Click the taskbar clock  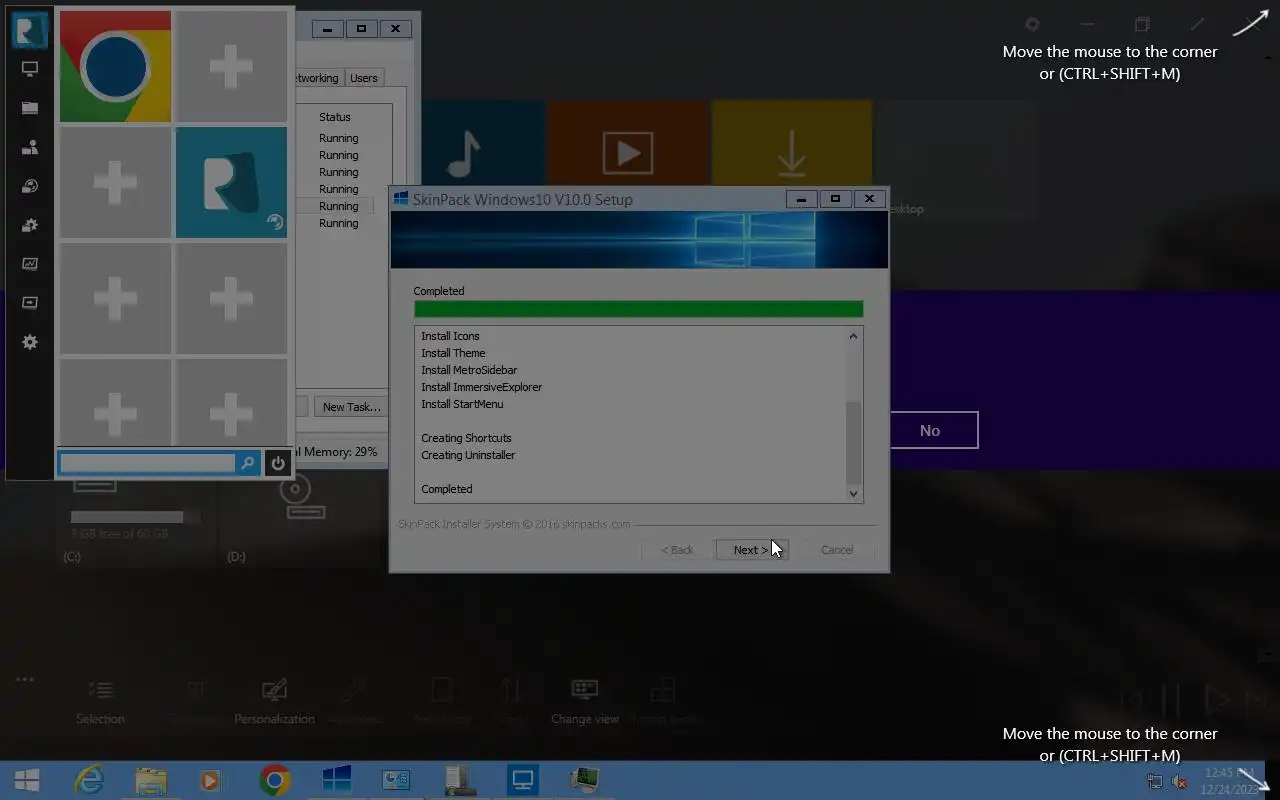1229,780
